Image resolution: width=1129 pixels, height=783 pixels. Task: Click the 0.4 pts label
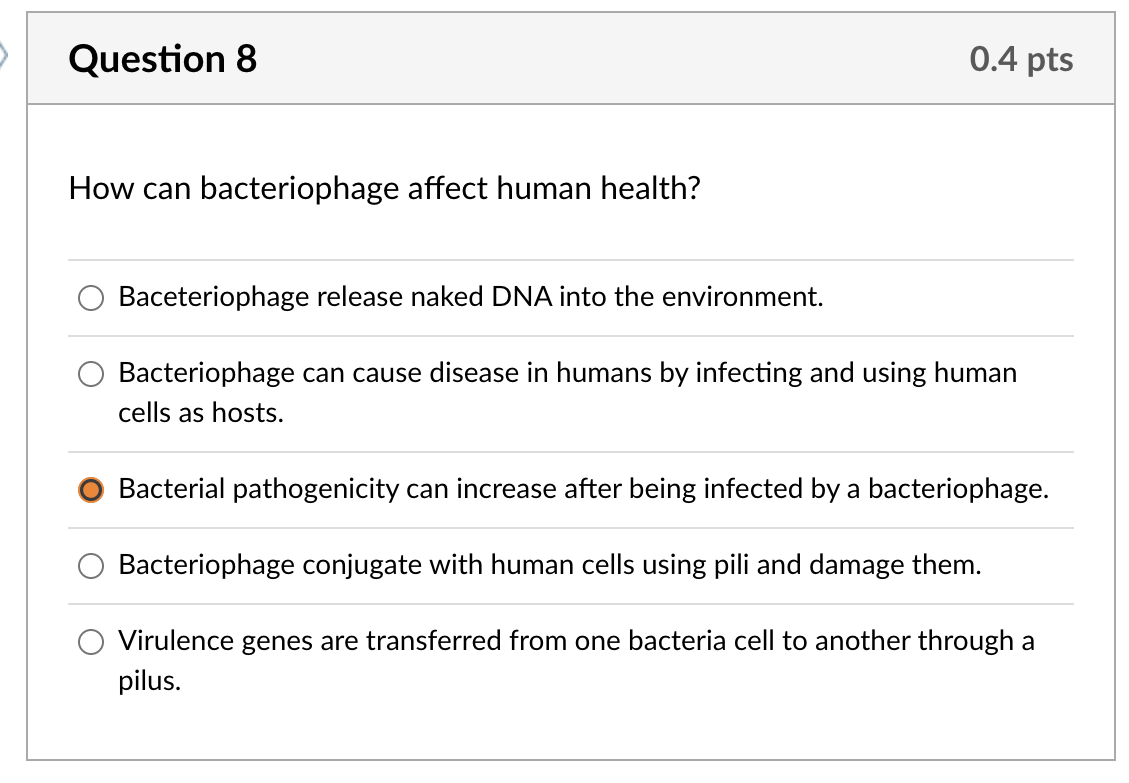[x=1021, y=59]
